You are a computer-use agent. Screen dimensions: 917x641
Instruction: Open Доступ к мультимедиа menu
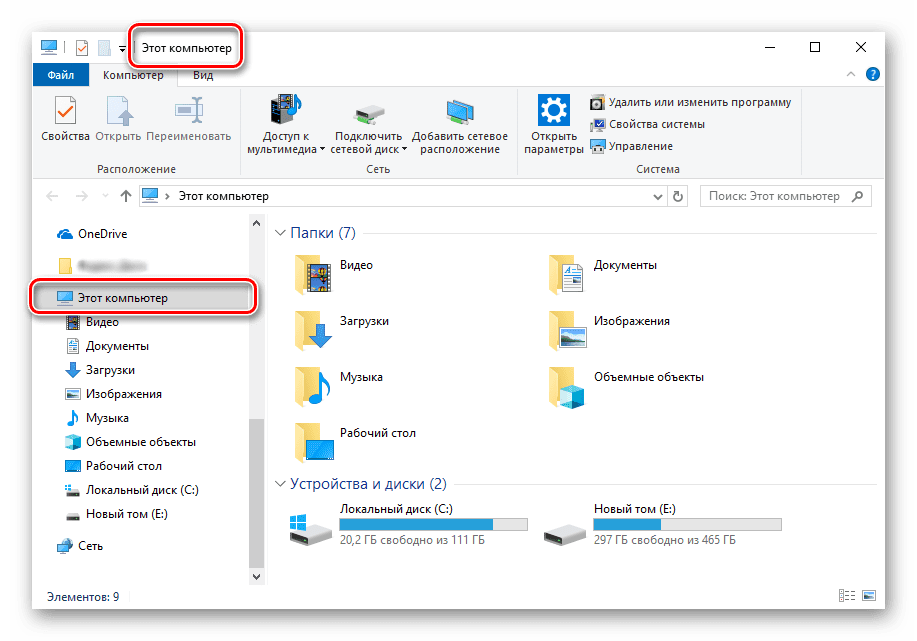pos(285,125)
